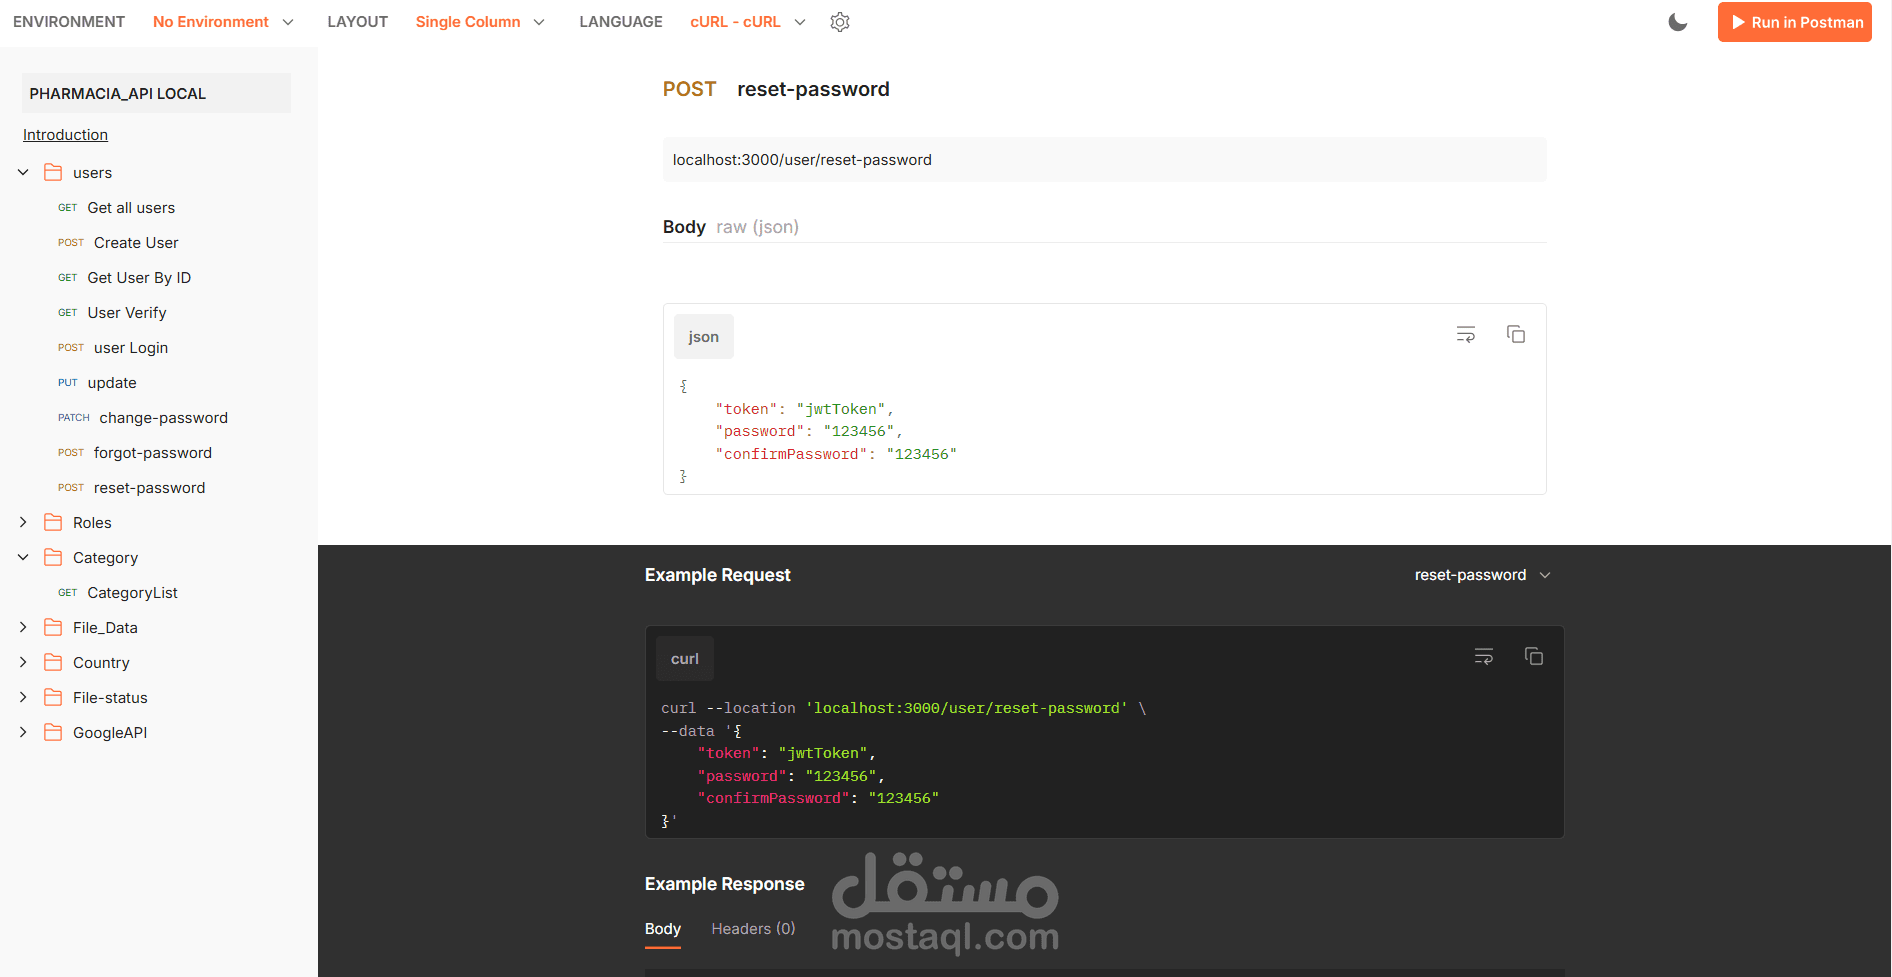Open the forgot-password request
This screenshot has width=1892, height=977.
click(153, 453)
